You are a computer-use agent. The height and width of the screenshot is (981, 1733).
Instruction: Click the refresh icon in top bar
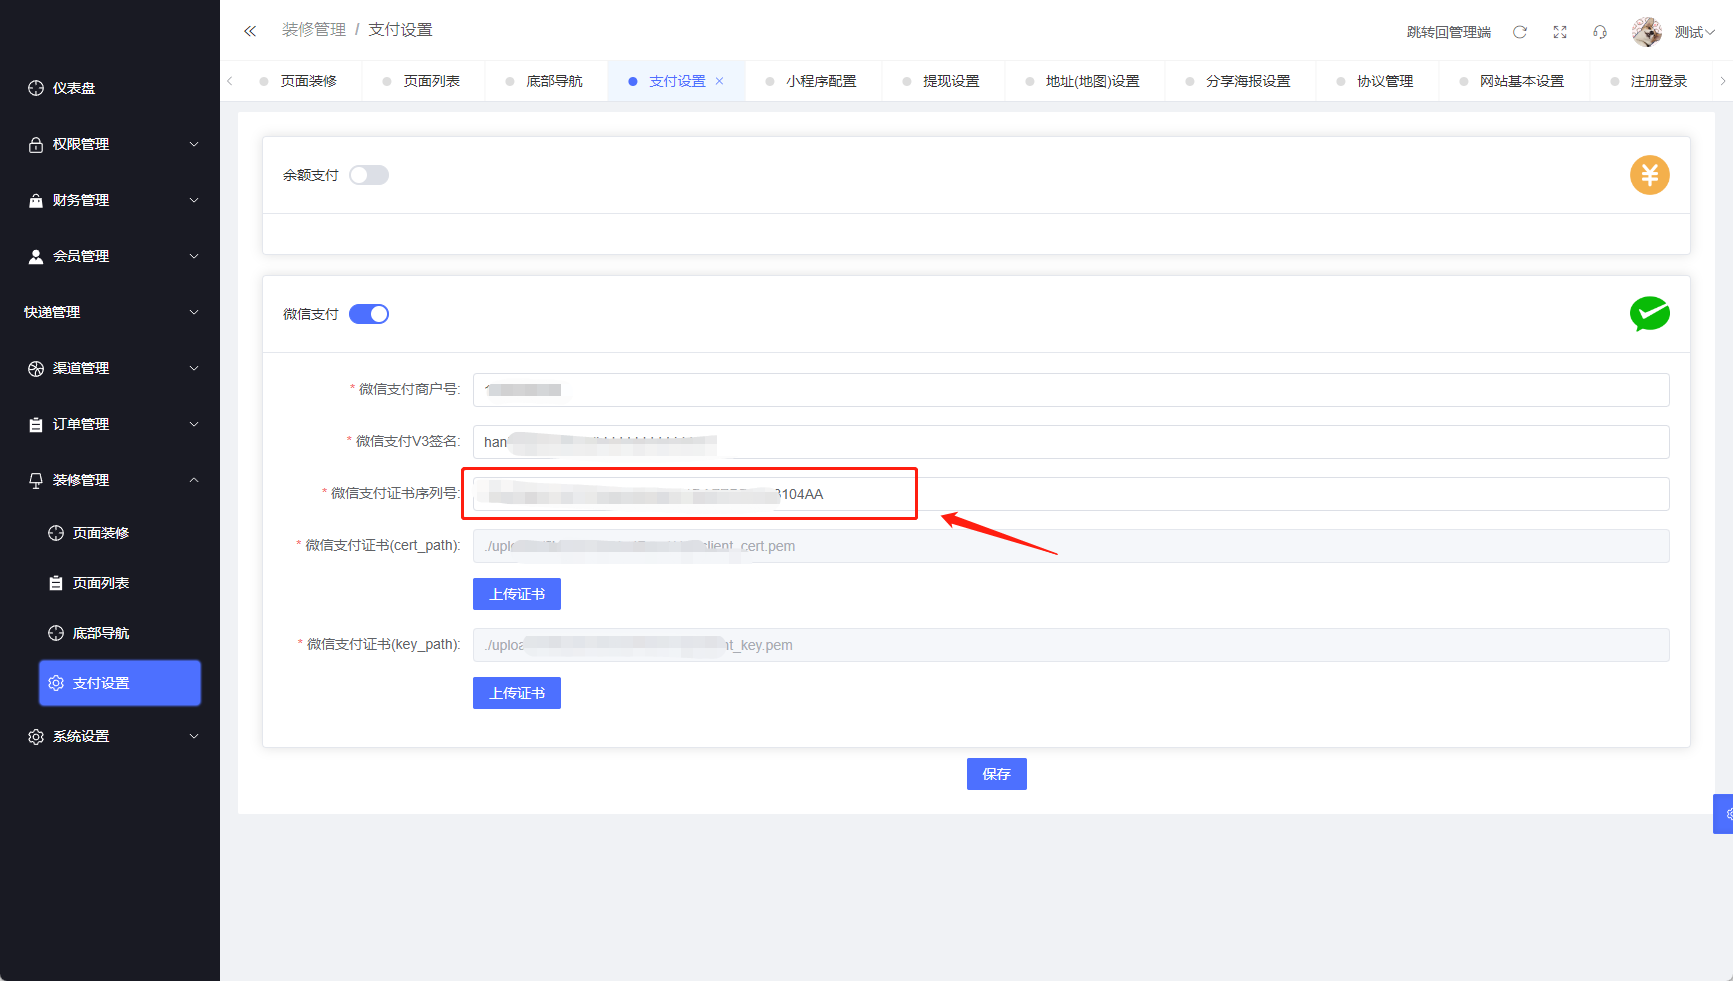point(1519,32)
